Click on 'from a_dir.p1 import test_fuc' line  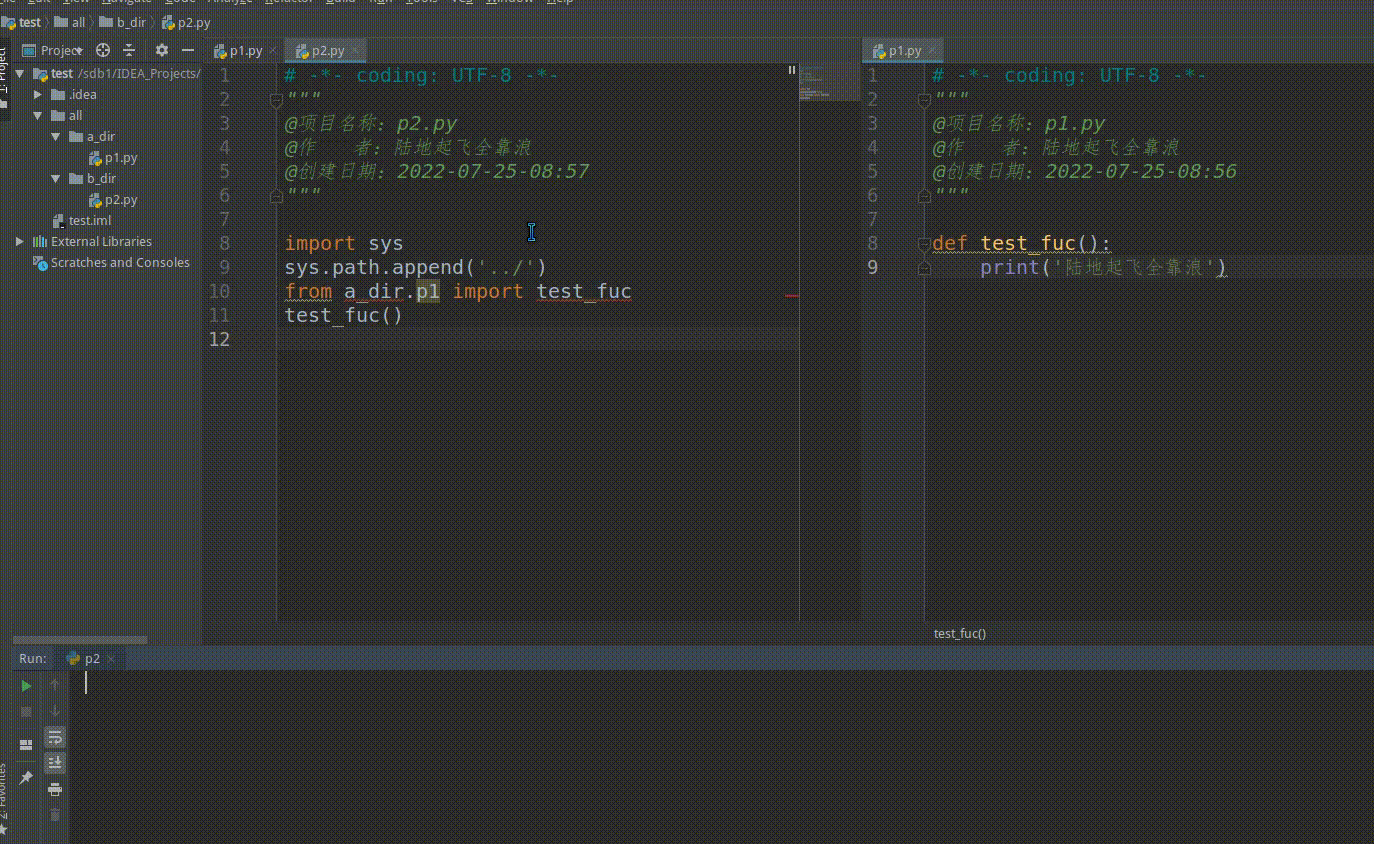[x=458, y=291]
